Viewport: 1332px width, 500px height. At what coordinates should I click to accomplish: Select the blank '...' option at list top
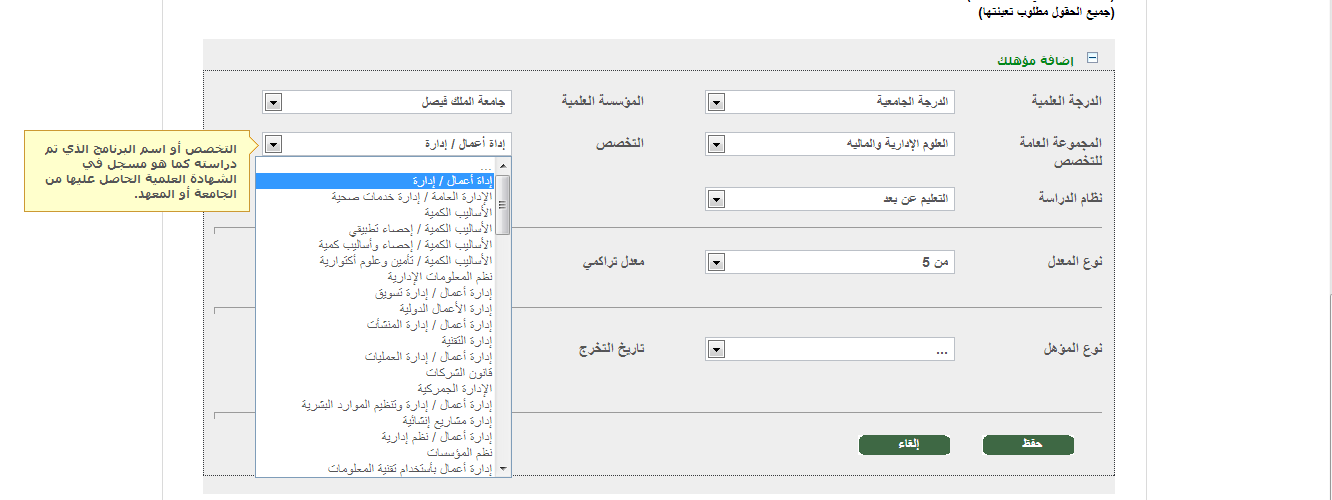(x=486, y=166)
